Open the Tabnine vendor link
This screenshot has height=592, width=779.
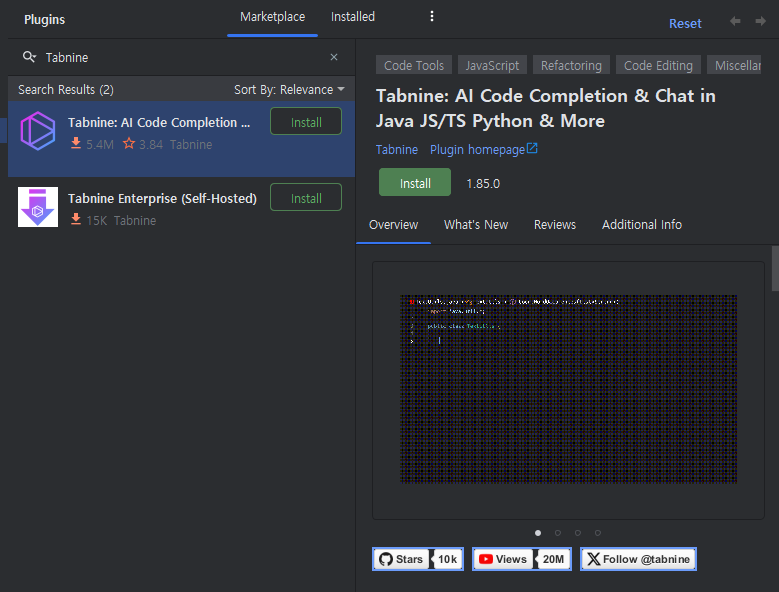tap(396, 149)
